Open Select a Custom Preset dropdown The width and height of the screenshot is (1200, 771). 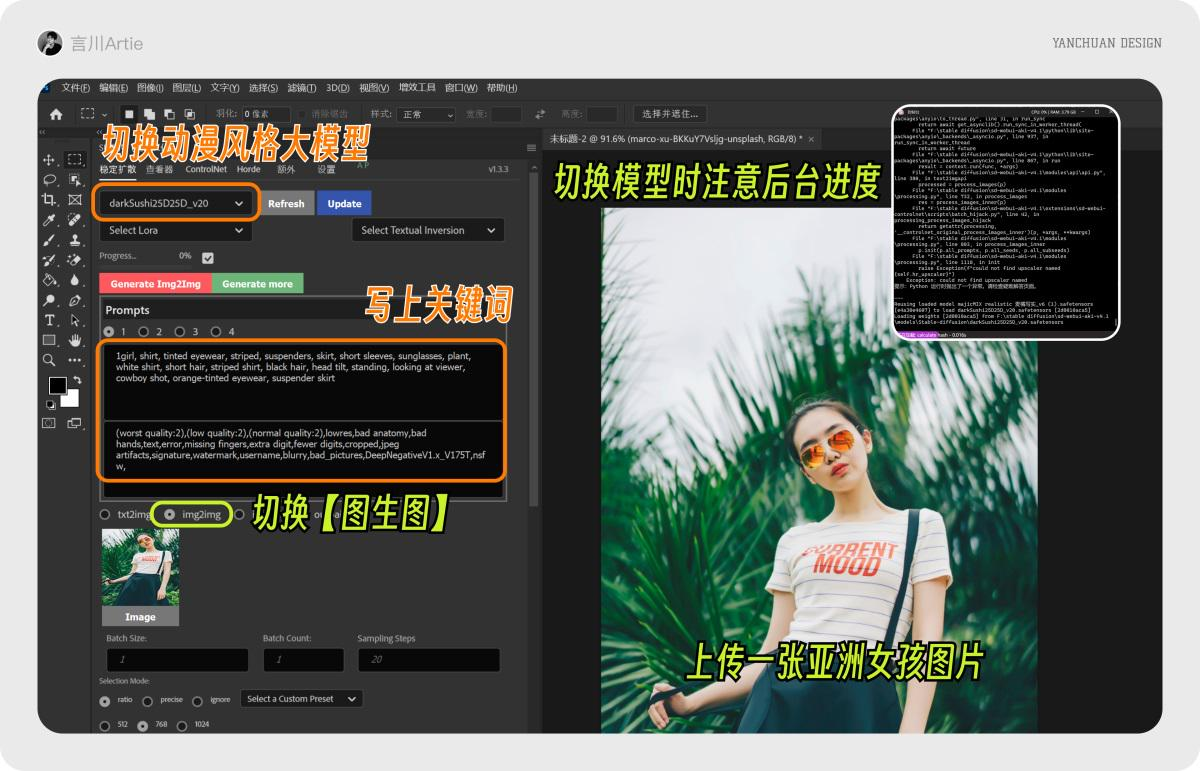point(300,699)
